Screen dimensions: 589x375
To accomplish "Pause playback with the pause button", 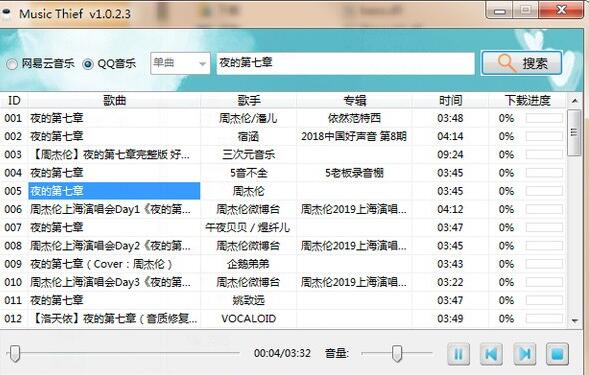I will (x=458, y=354).
